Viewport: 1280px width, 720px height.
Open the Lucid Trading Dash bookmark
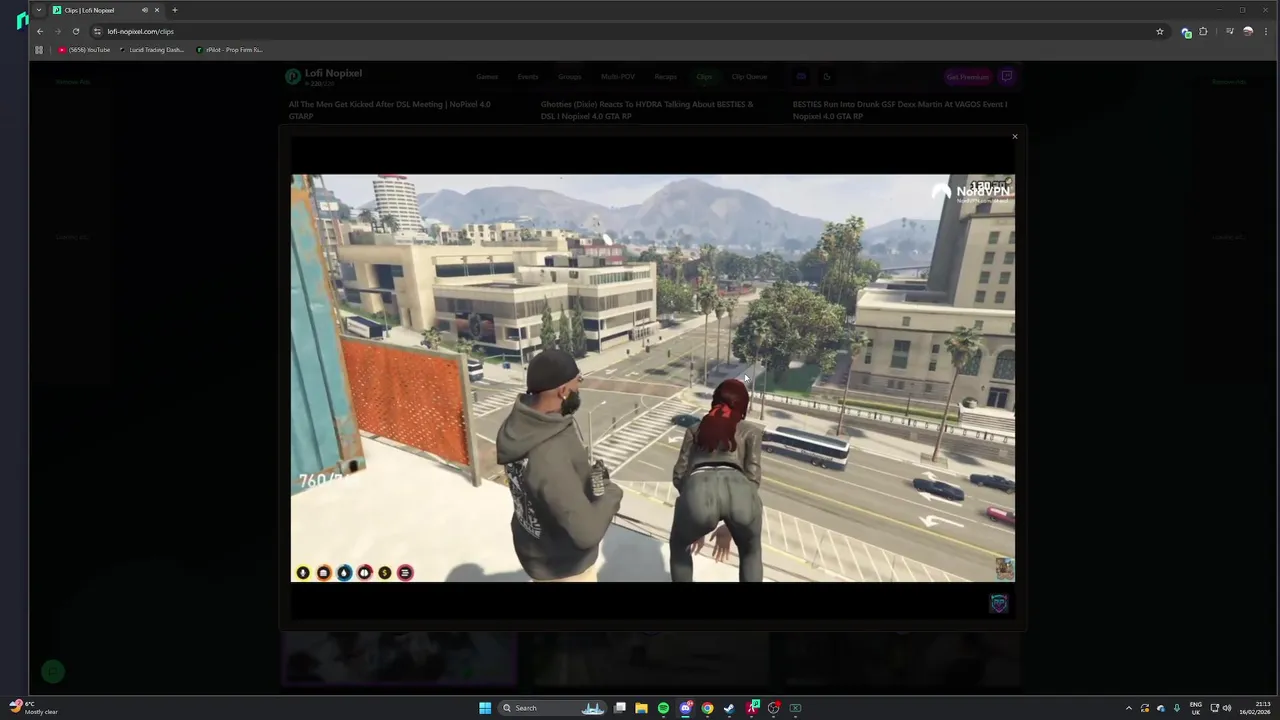(x=151, y=50)
